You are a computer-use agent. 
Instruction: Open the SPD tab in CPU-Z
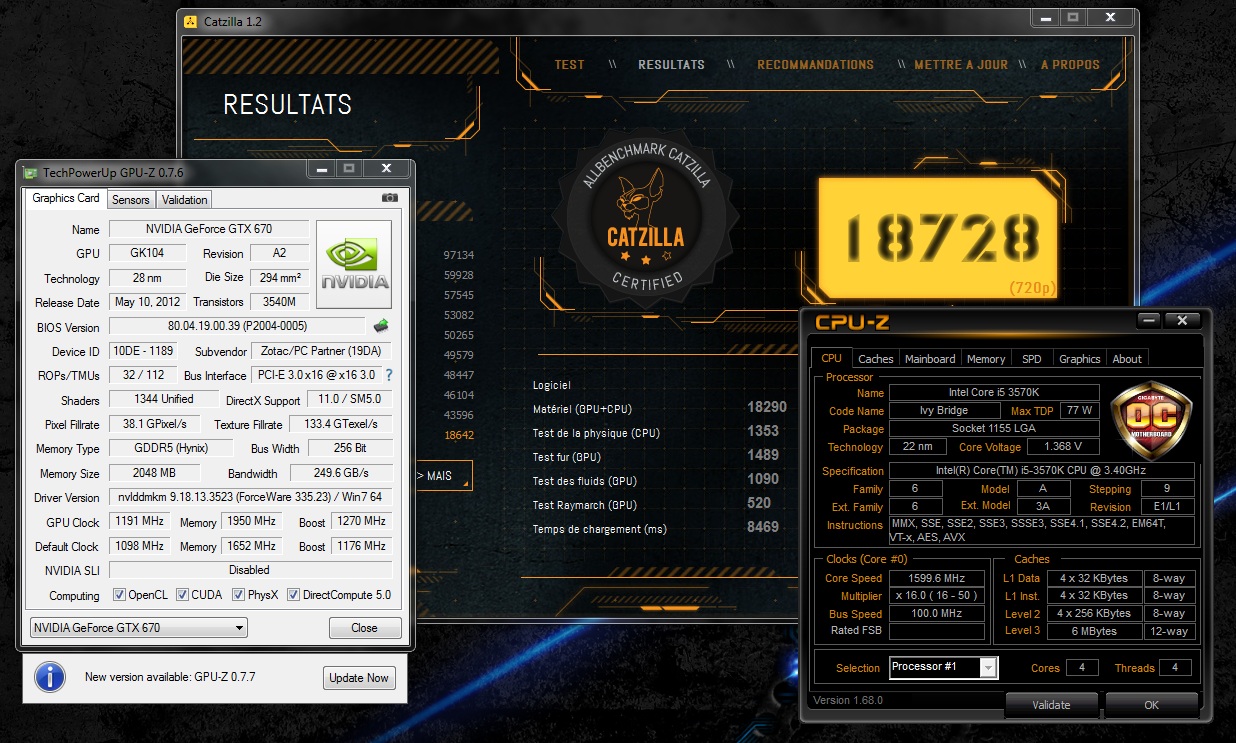point(1031,358)
